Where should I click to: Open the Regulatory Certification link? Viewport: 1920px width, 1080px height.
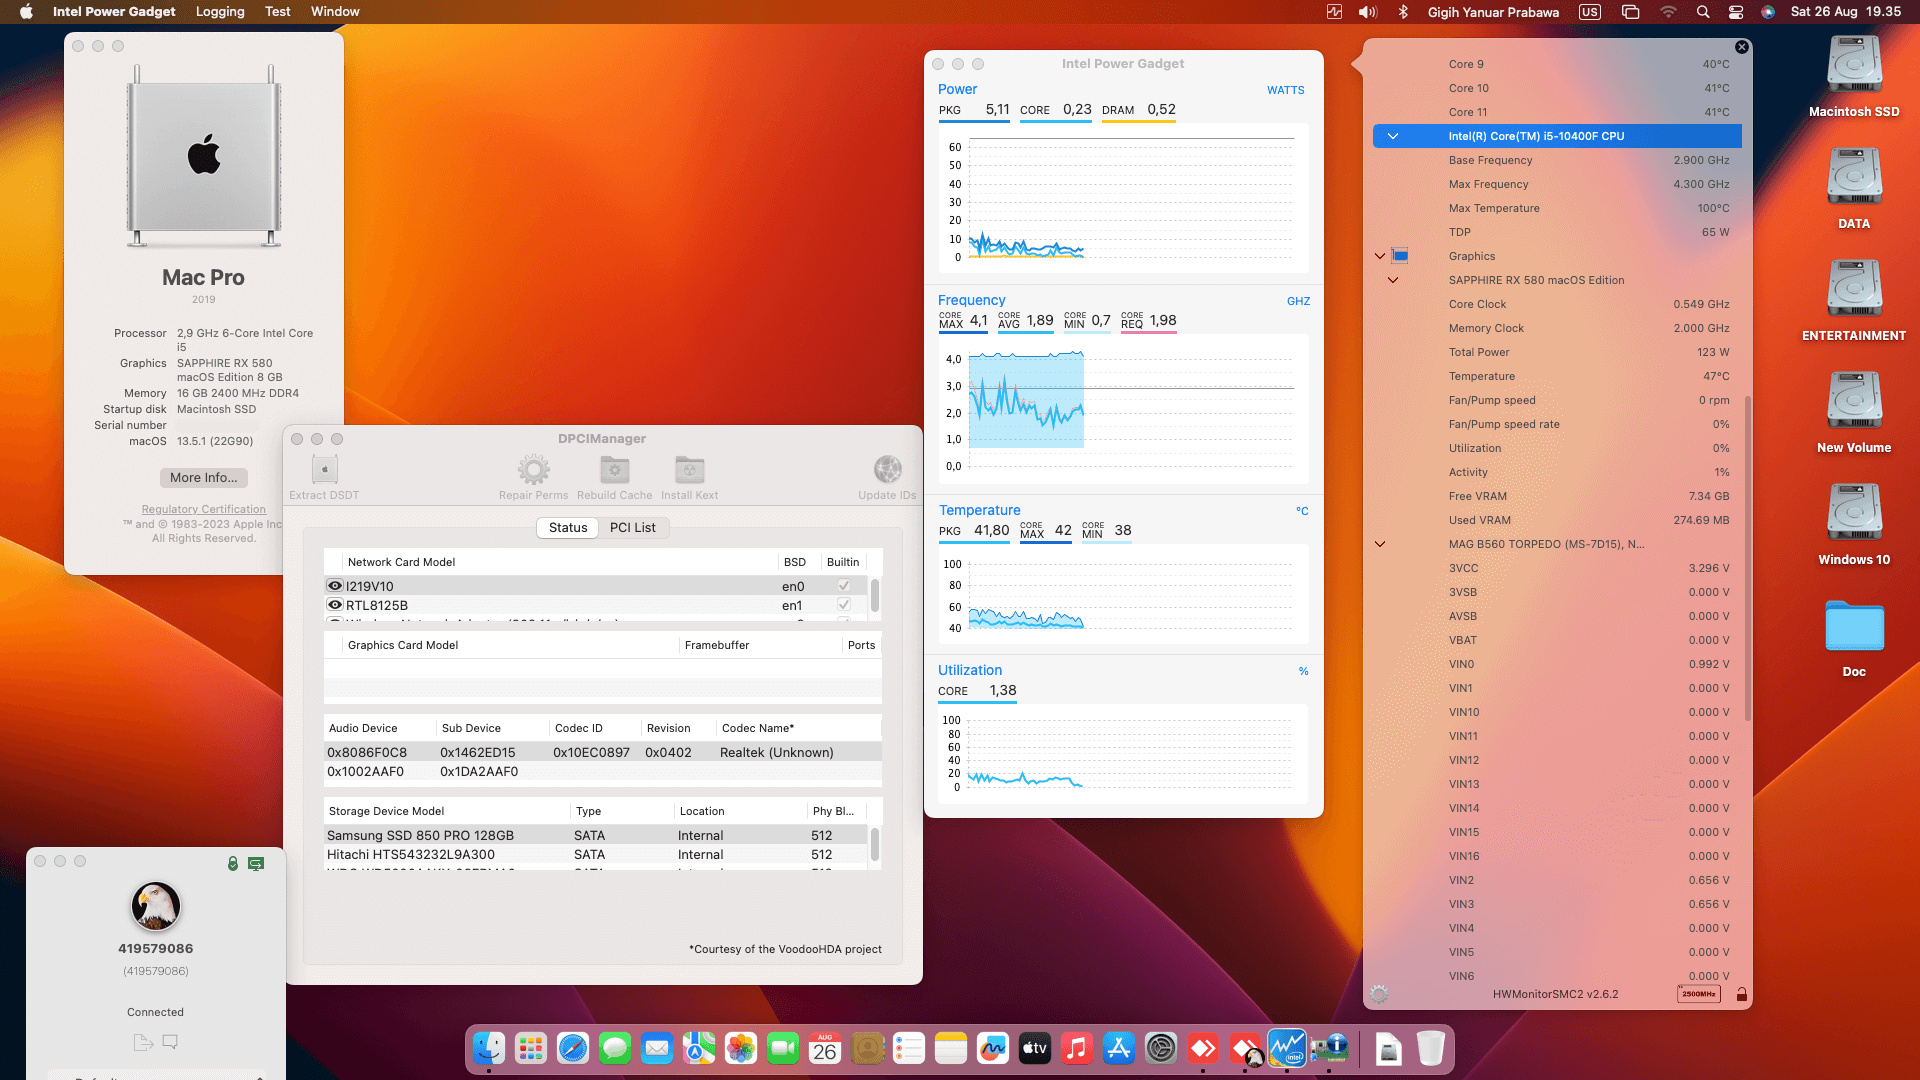pyautogui.click(x=203, y=509)
